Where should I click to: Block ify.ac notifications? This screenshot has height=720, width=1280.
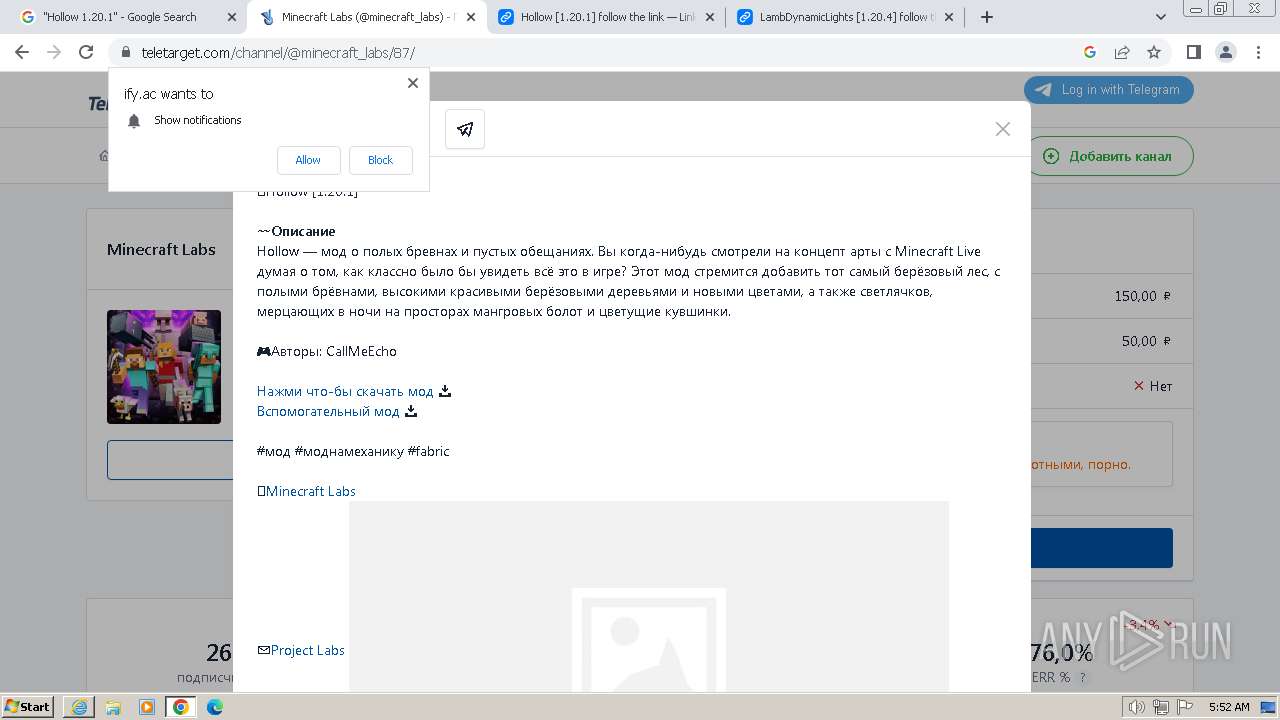[x=380, y=160]
